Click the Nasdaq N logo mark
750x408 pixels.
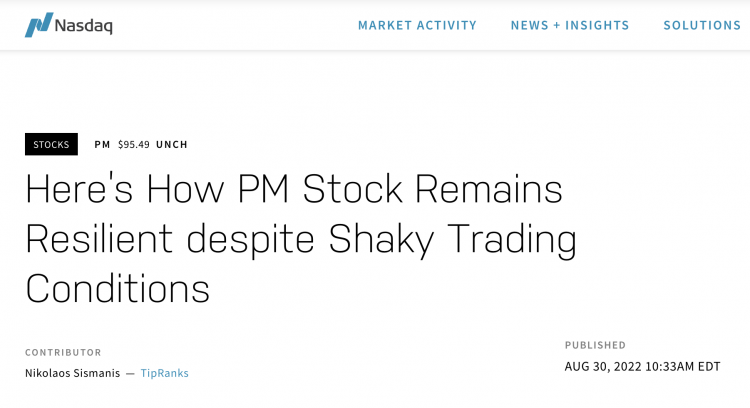(x=39, y=25)
